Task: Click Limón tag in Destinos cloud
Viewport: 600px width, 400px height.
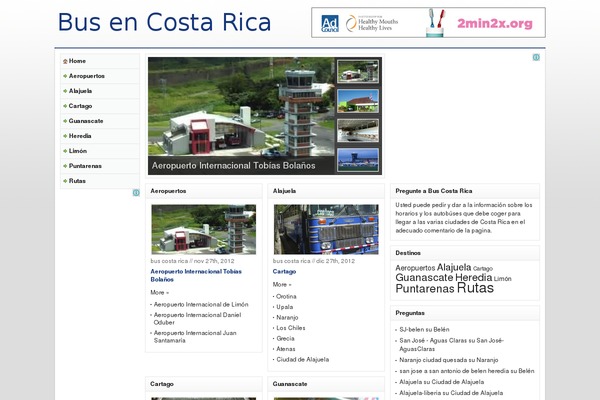Action: tap(503, 279)
